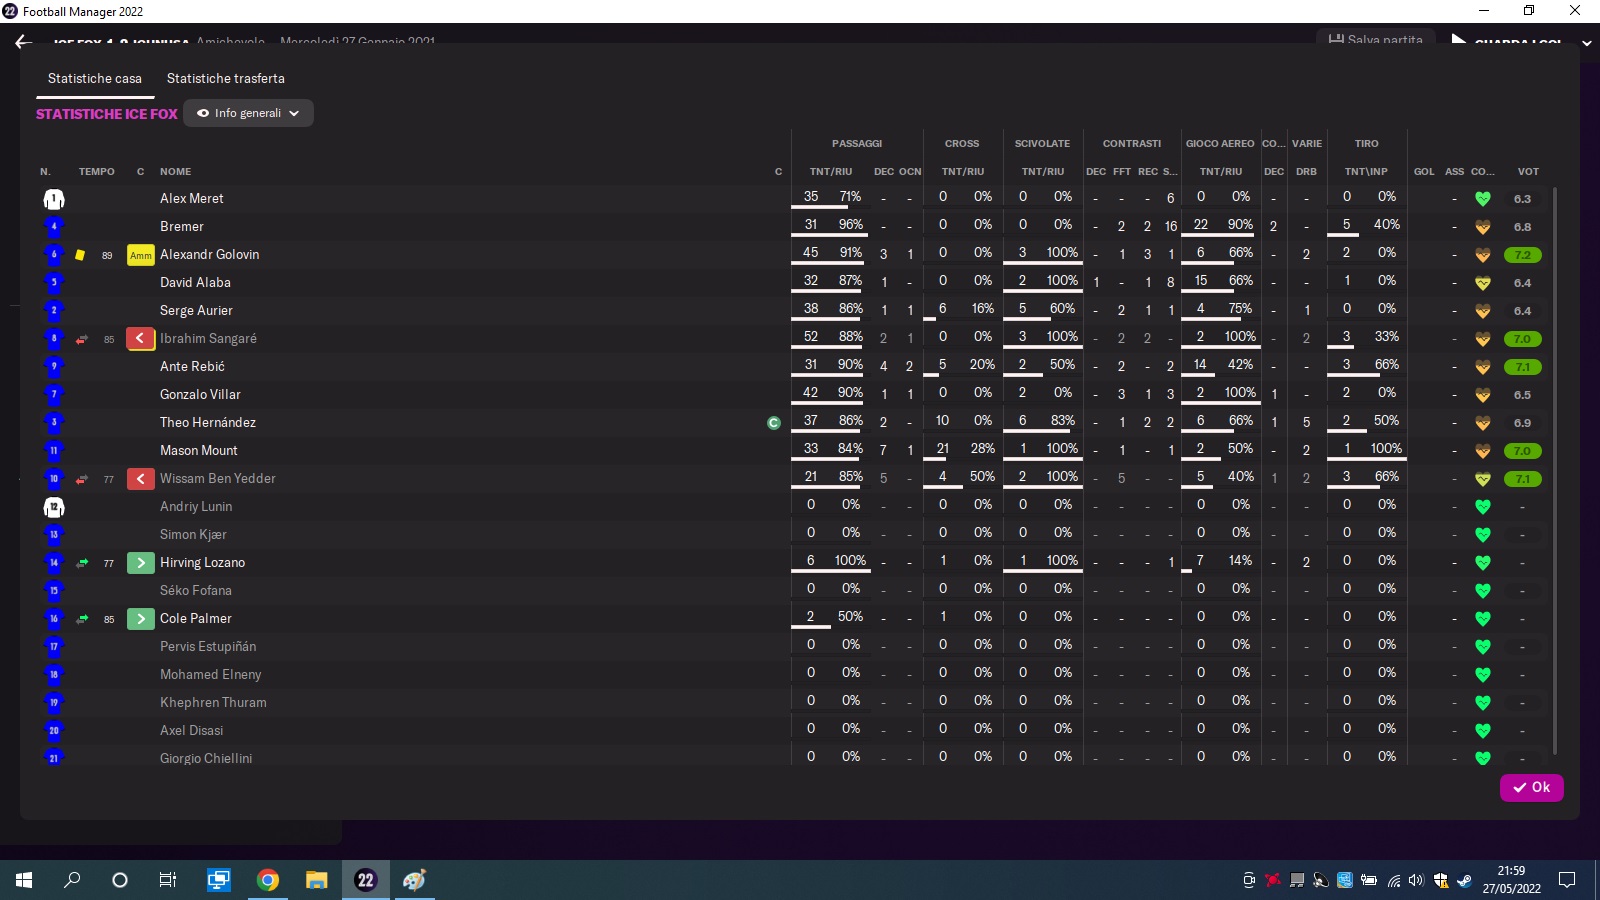Viewport: 1600px width, 900px height.
Task: Open player Giorgio Chiellini
Action: pos(206,759)
